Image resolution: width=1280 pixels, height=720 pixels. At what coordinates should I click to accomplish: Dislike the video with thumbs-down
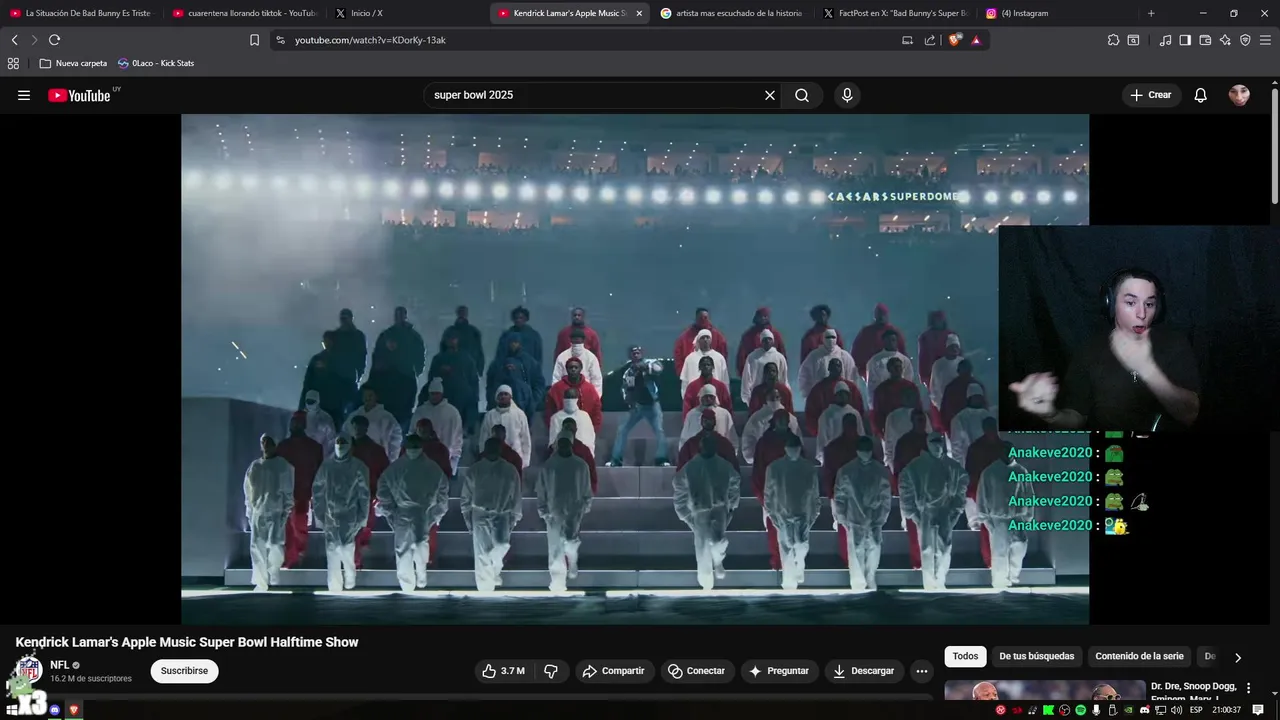(551, 671)
